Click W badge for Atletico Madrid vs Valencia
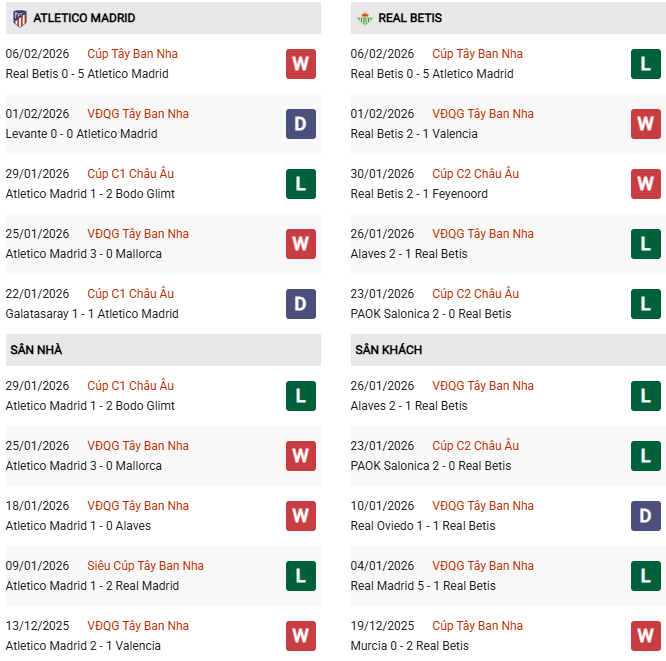Screen dimensions: 666x661 click(300, 636)
